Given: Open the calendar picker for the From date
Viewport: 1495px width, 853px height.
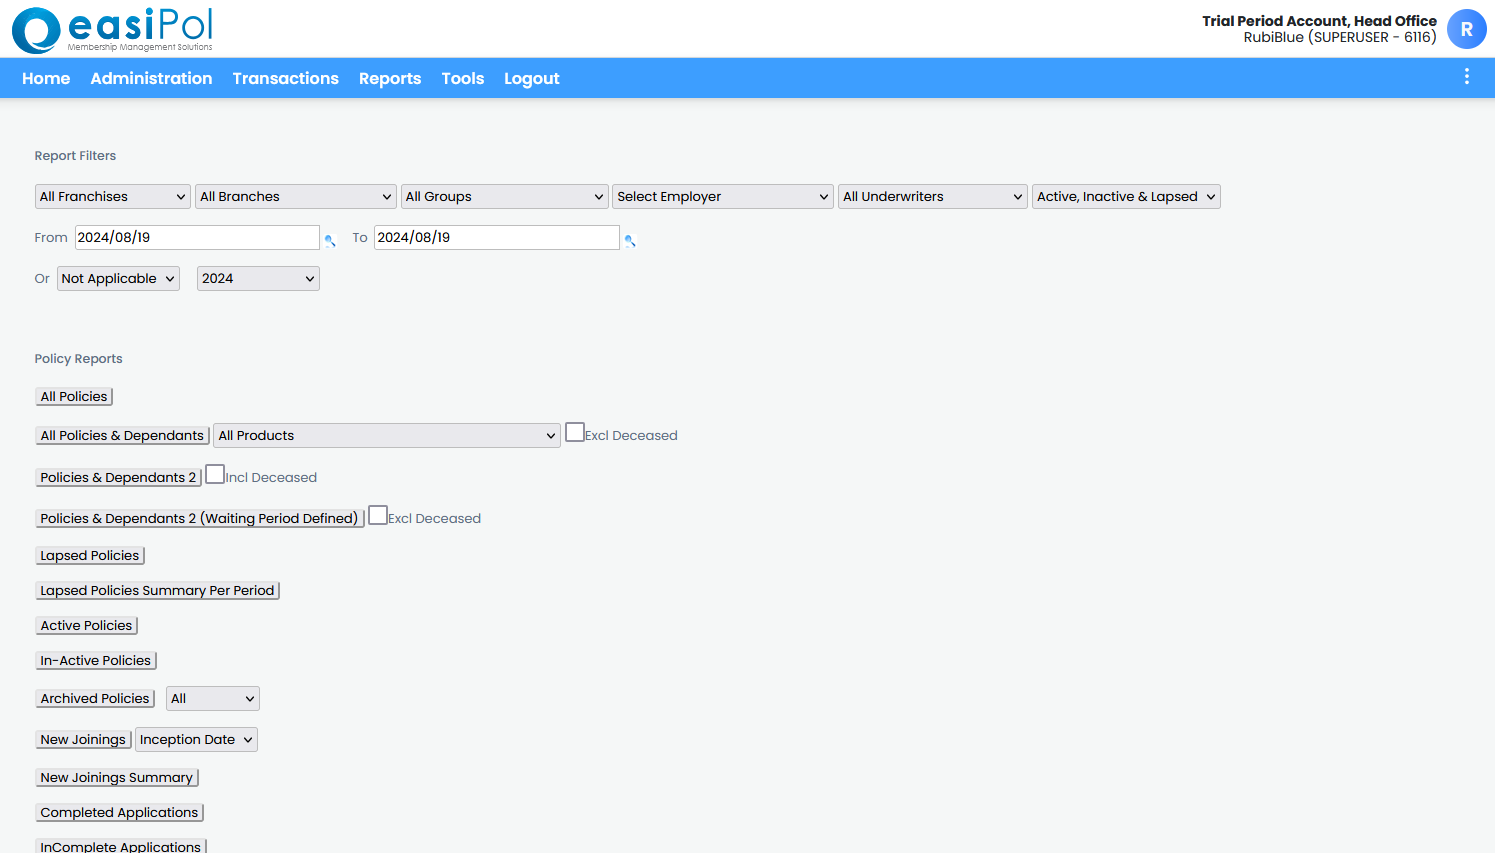Looking at the screenshot, I should click(x=331, y=241).
